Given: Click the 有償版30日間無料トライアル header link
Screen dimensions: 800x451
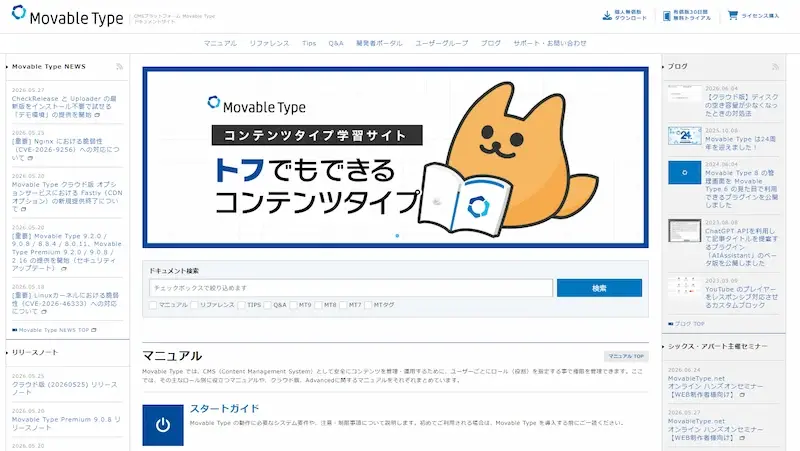Looking at the screenshot, I should [687, 15].
